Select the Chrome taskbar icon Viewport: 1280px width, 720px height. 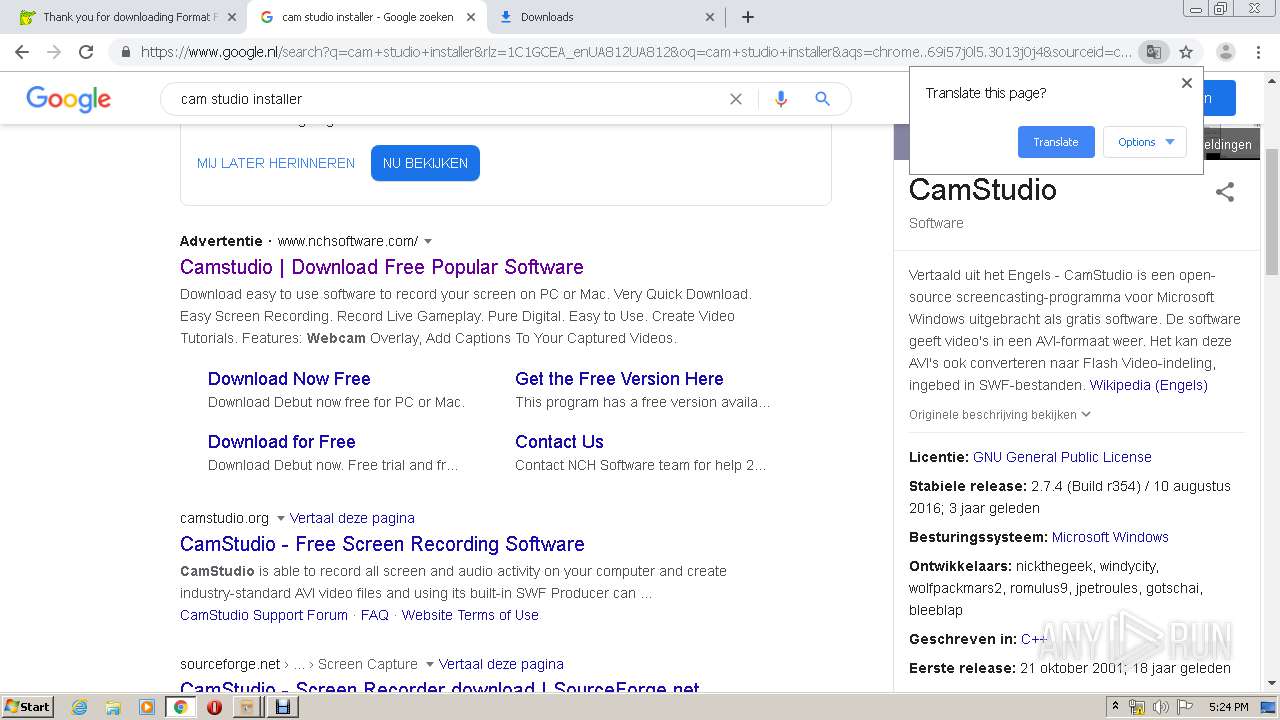pyautogui.click(x=180, y=707)
